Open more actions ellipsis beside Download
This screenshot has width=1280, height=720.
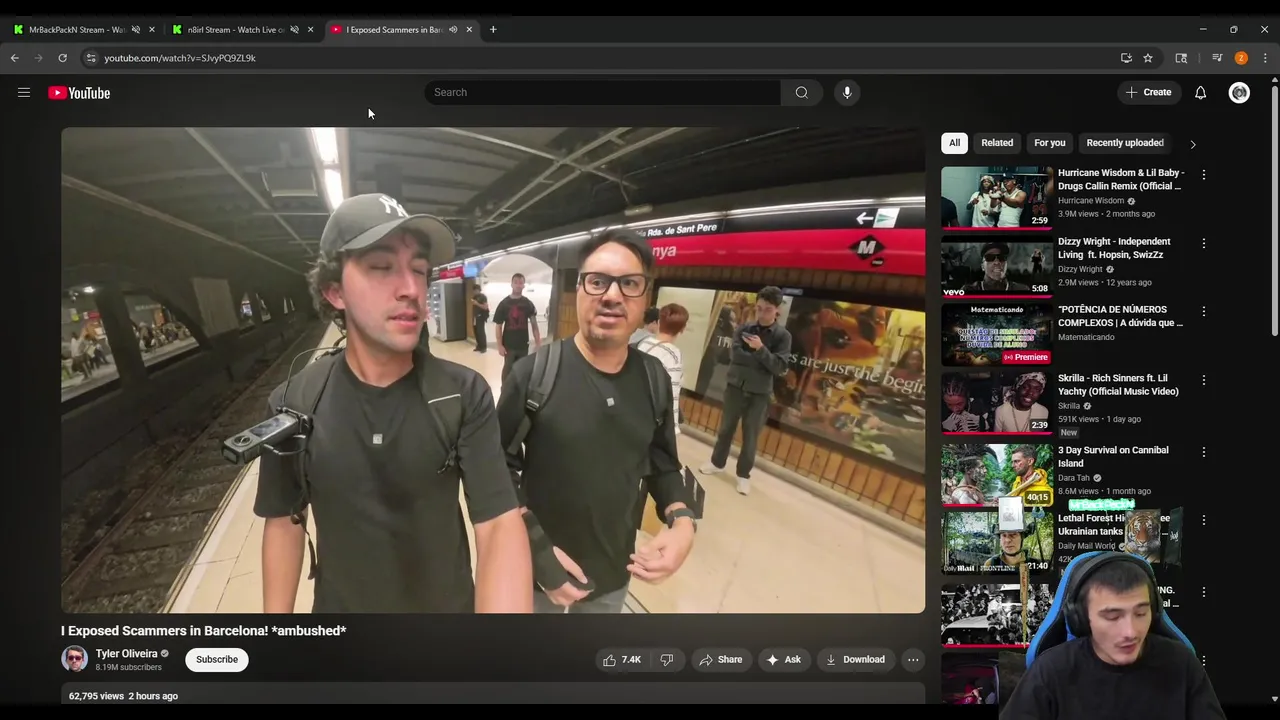(x=913, y=659)
